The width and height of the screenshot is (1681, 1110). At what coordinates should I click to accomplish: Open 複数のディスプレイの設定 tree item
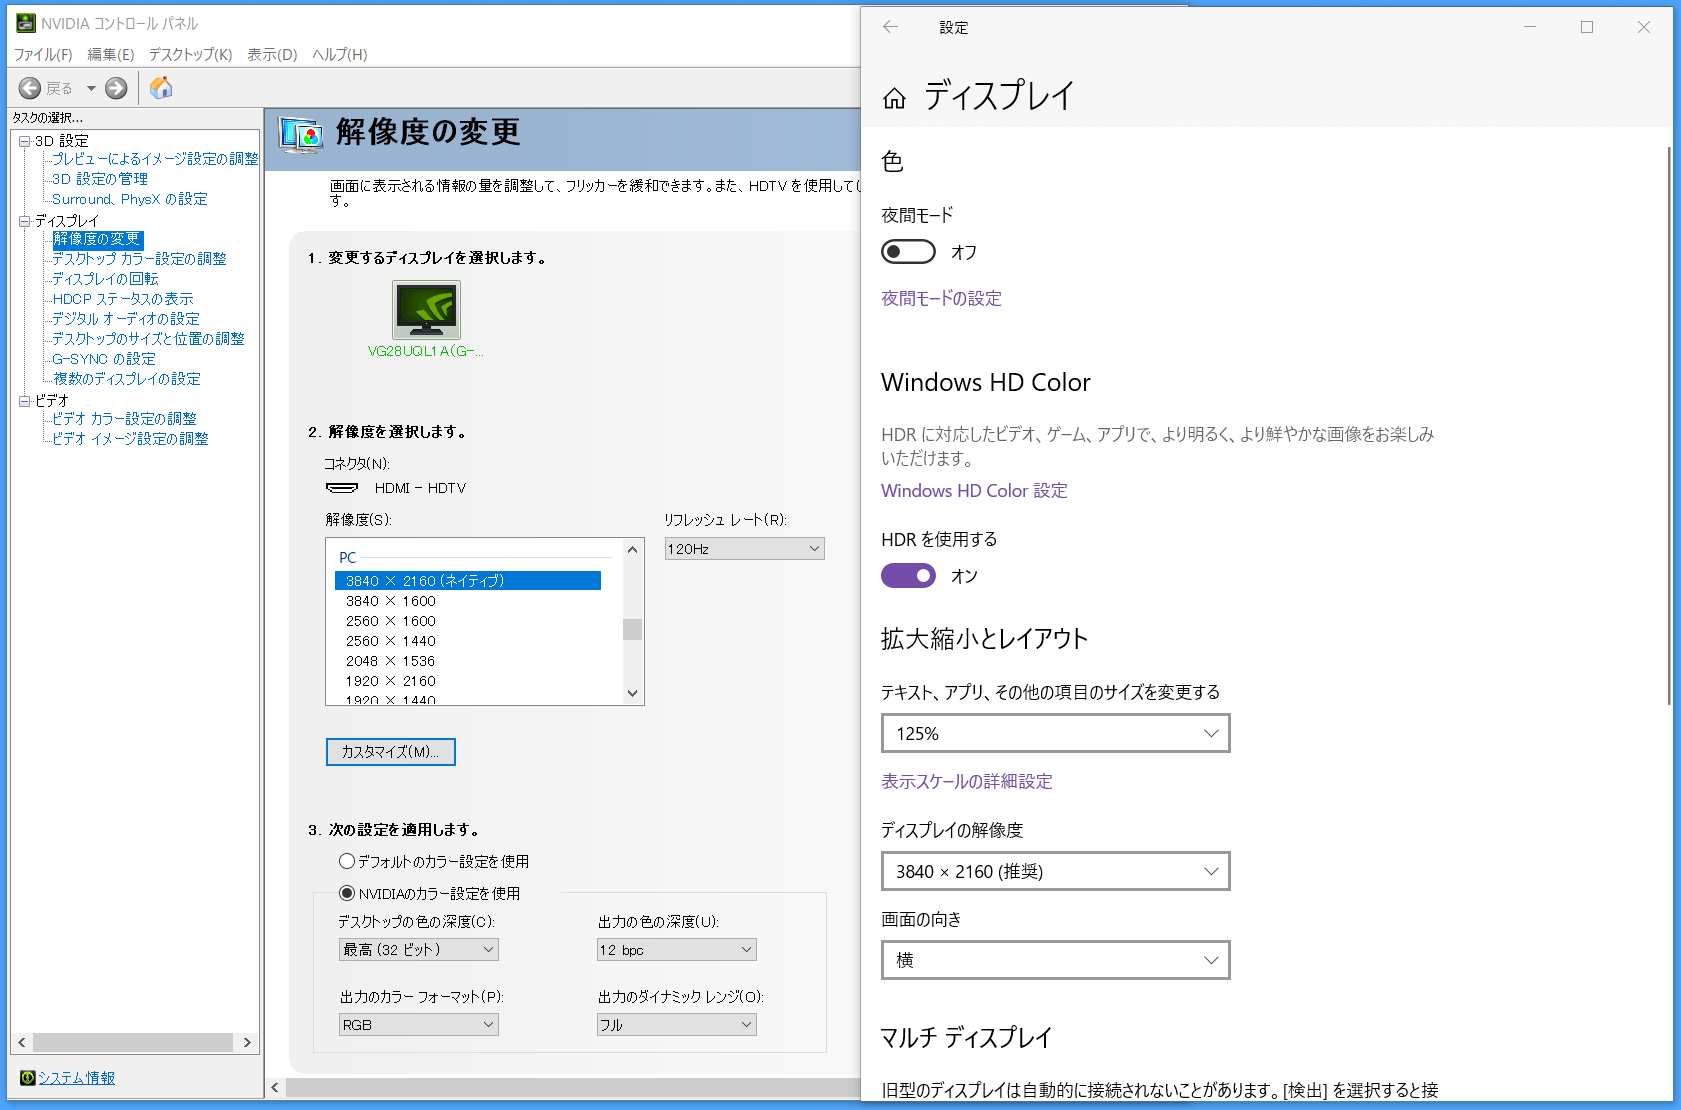pyautogui.click(x=127, y=379)
